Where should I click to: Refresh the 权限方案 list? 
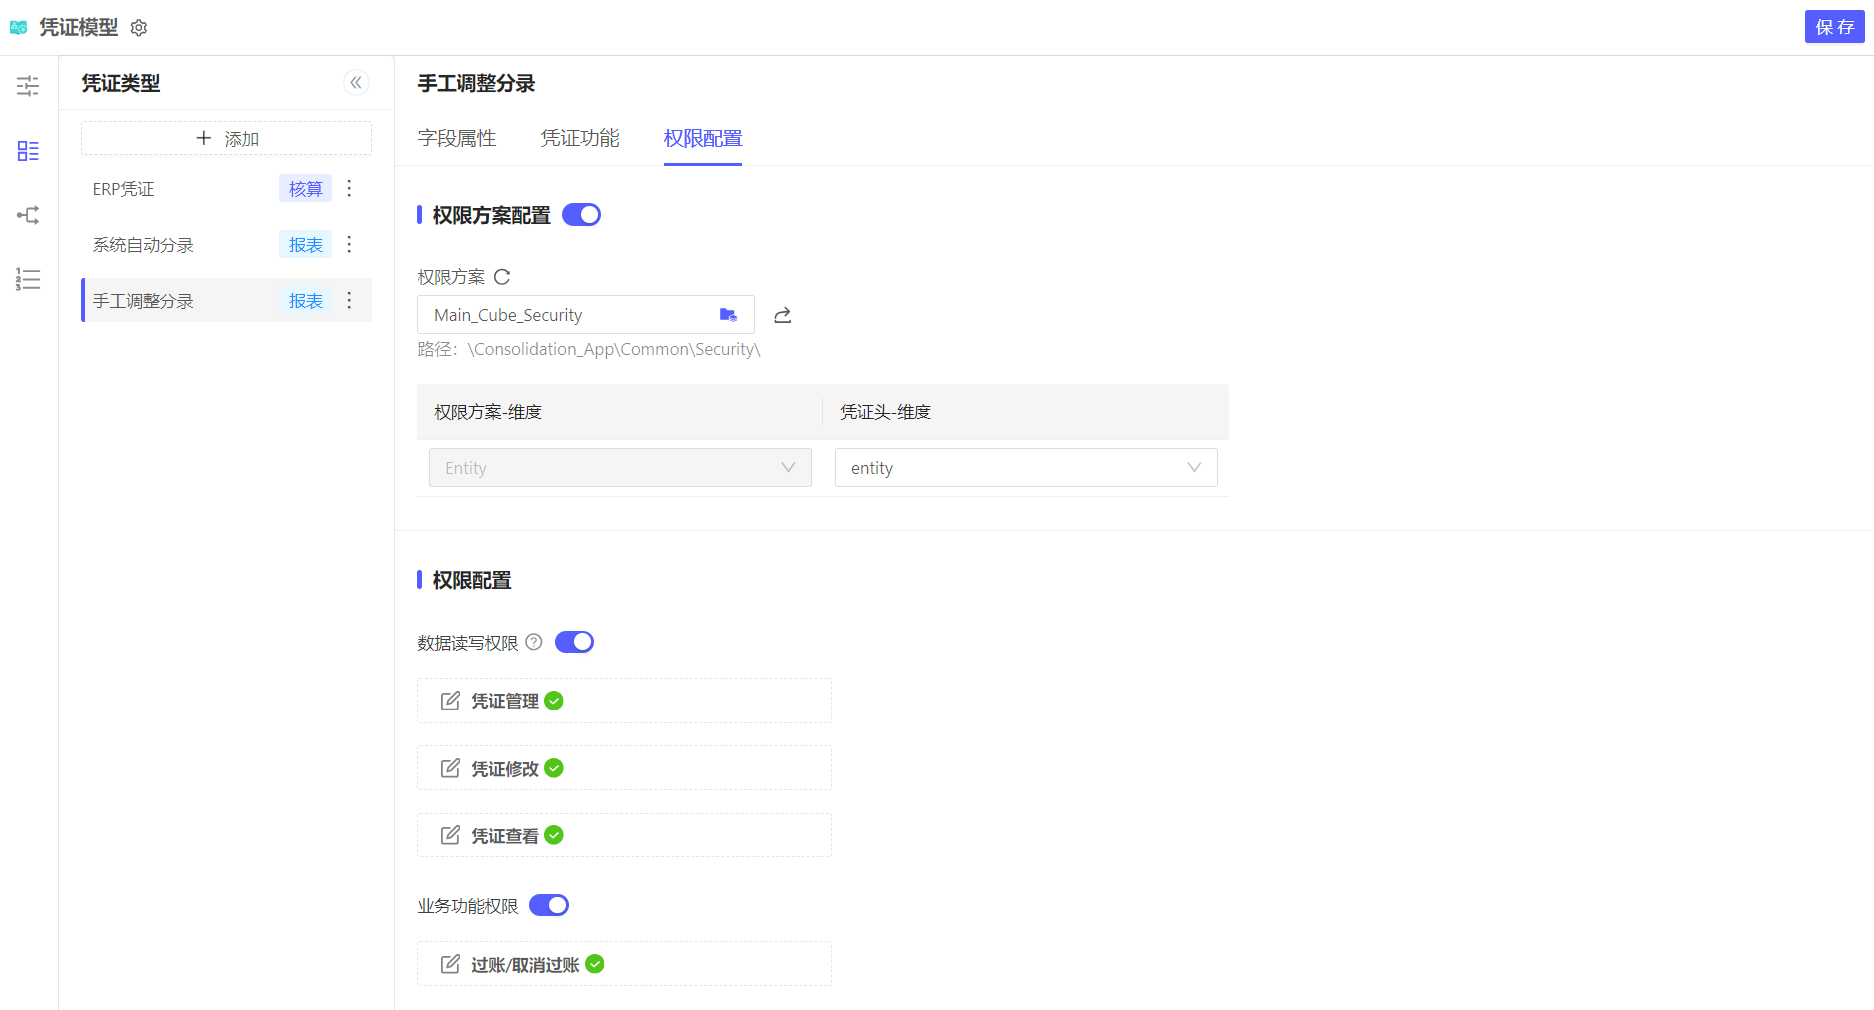coord(502,277)
